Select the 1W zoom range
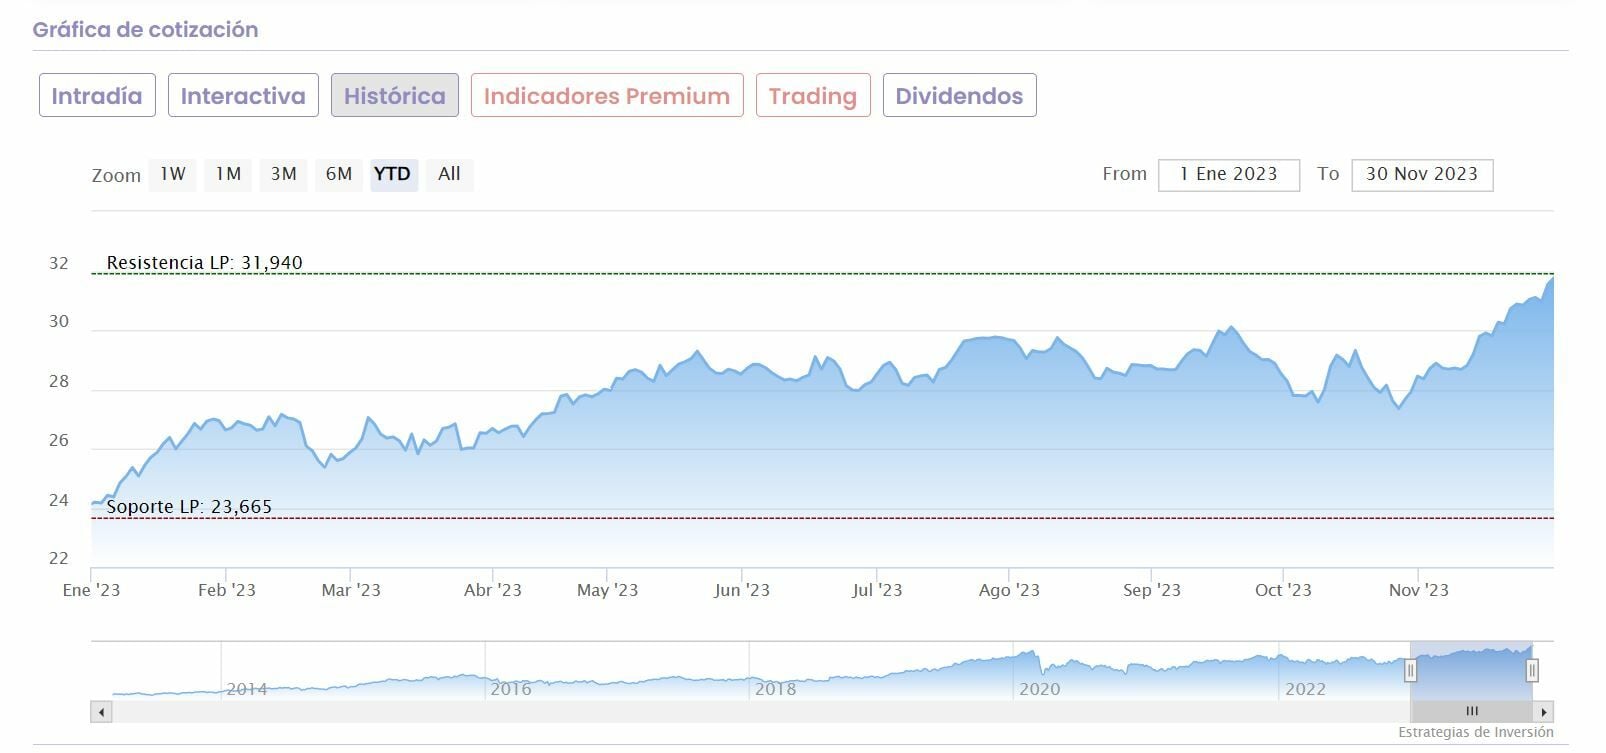Image resolution: width=1606 pixels, height=753 pixels. (x=173, y=174)
